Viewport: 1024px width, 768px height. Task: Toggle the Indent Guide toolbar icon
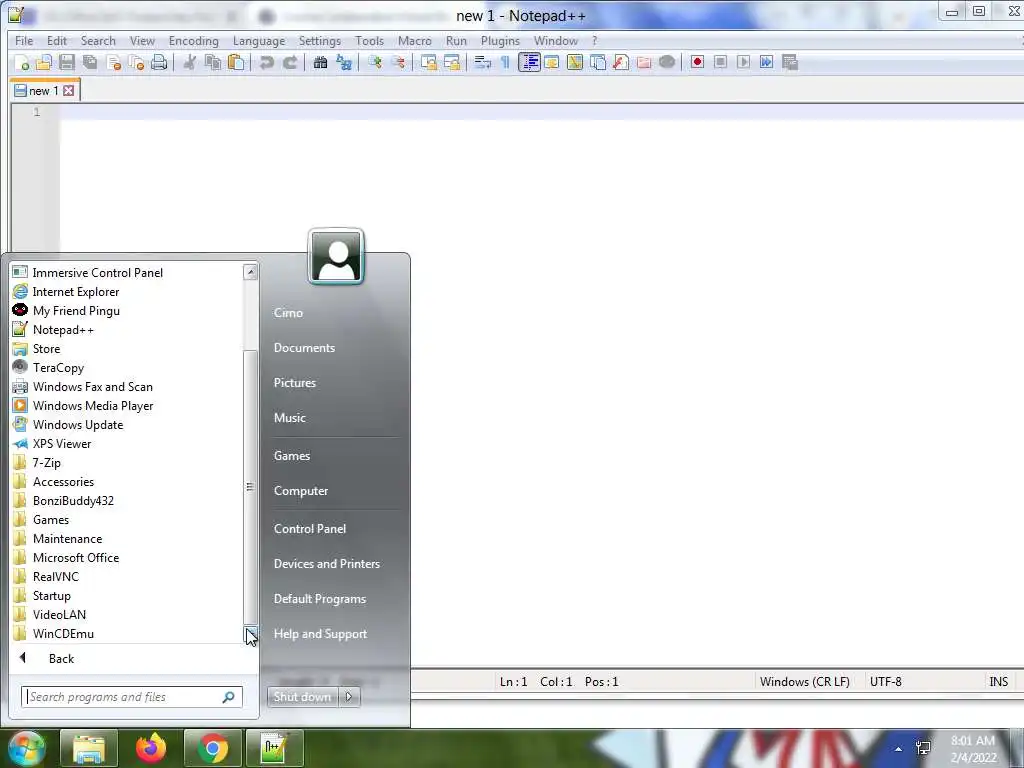click(529, 63)
